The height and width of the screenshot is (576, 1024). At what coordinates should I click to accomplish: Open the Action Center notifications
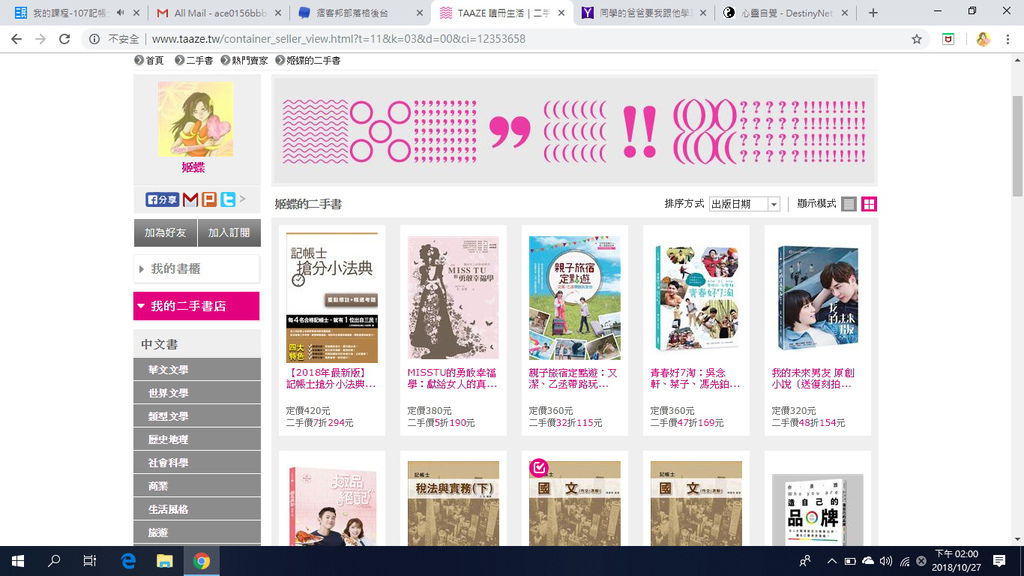999,561
